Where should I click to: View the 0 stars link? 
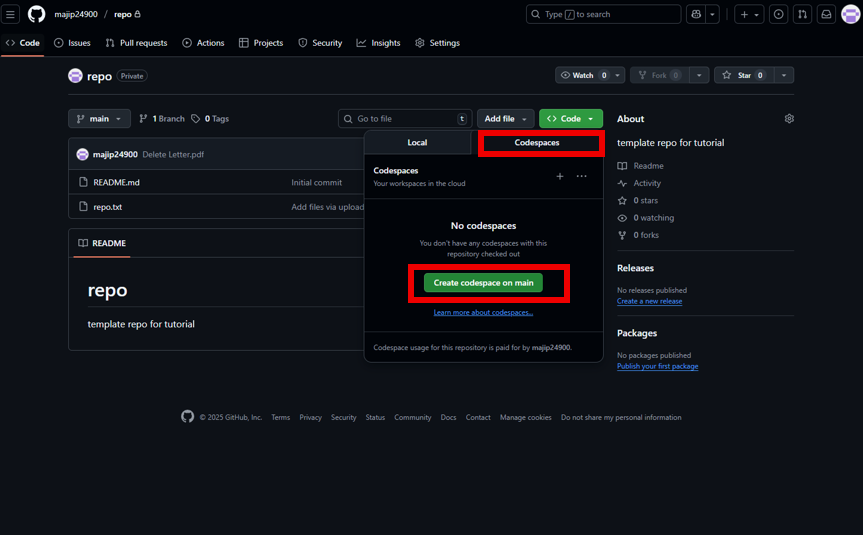point(638,200)
